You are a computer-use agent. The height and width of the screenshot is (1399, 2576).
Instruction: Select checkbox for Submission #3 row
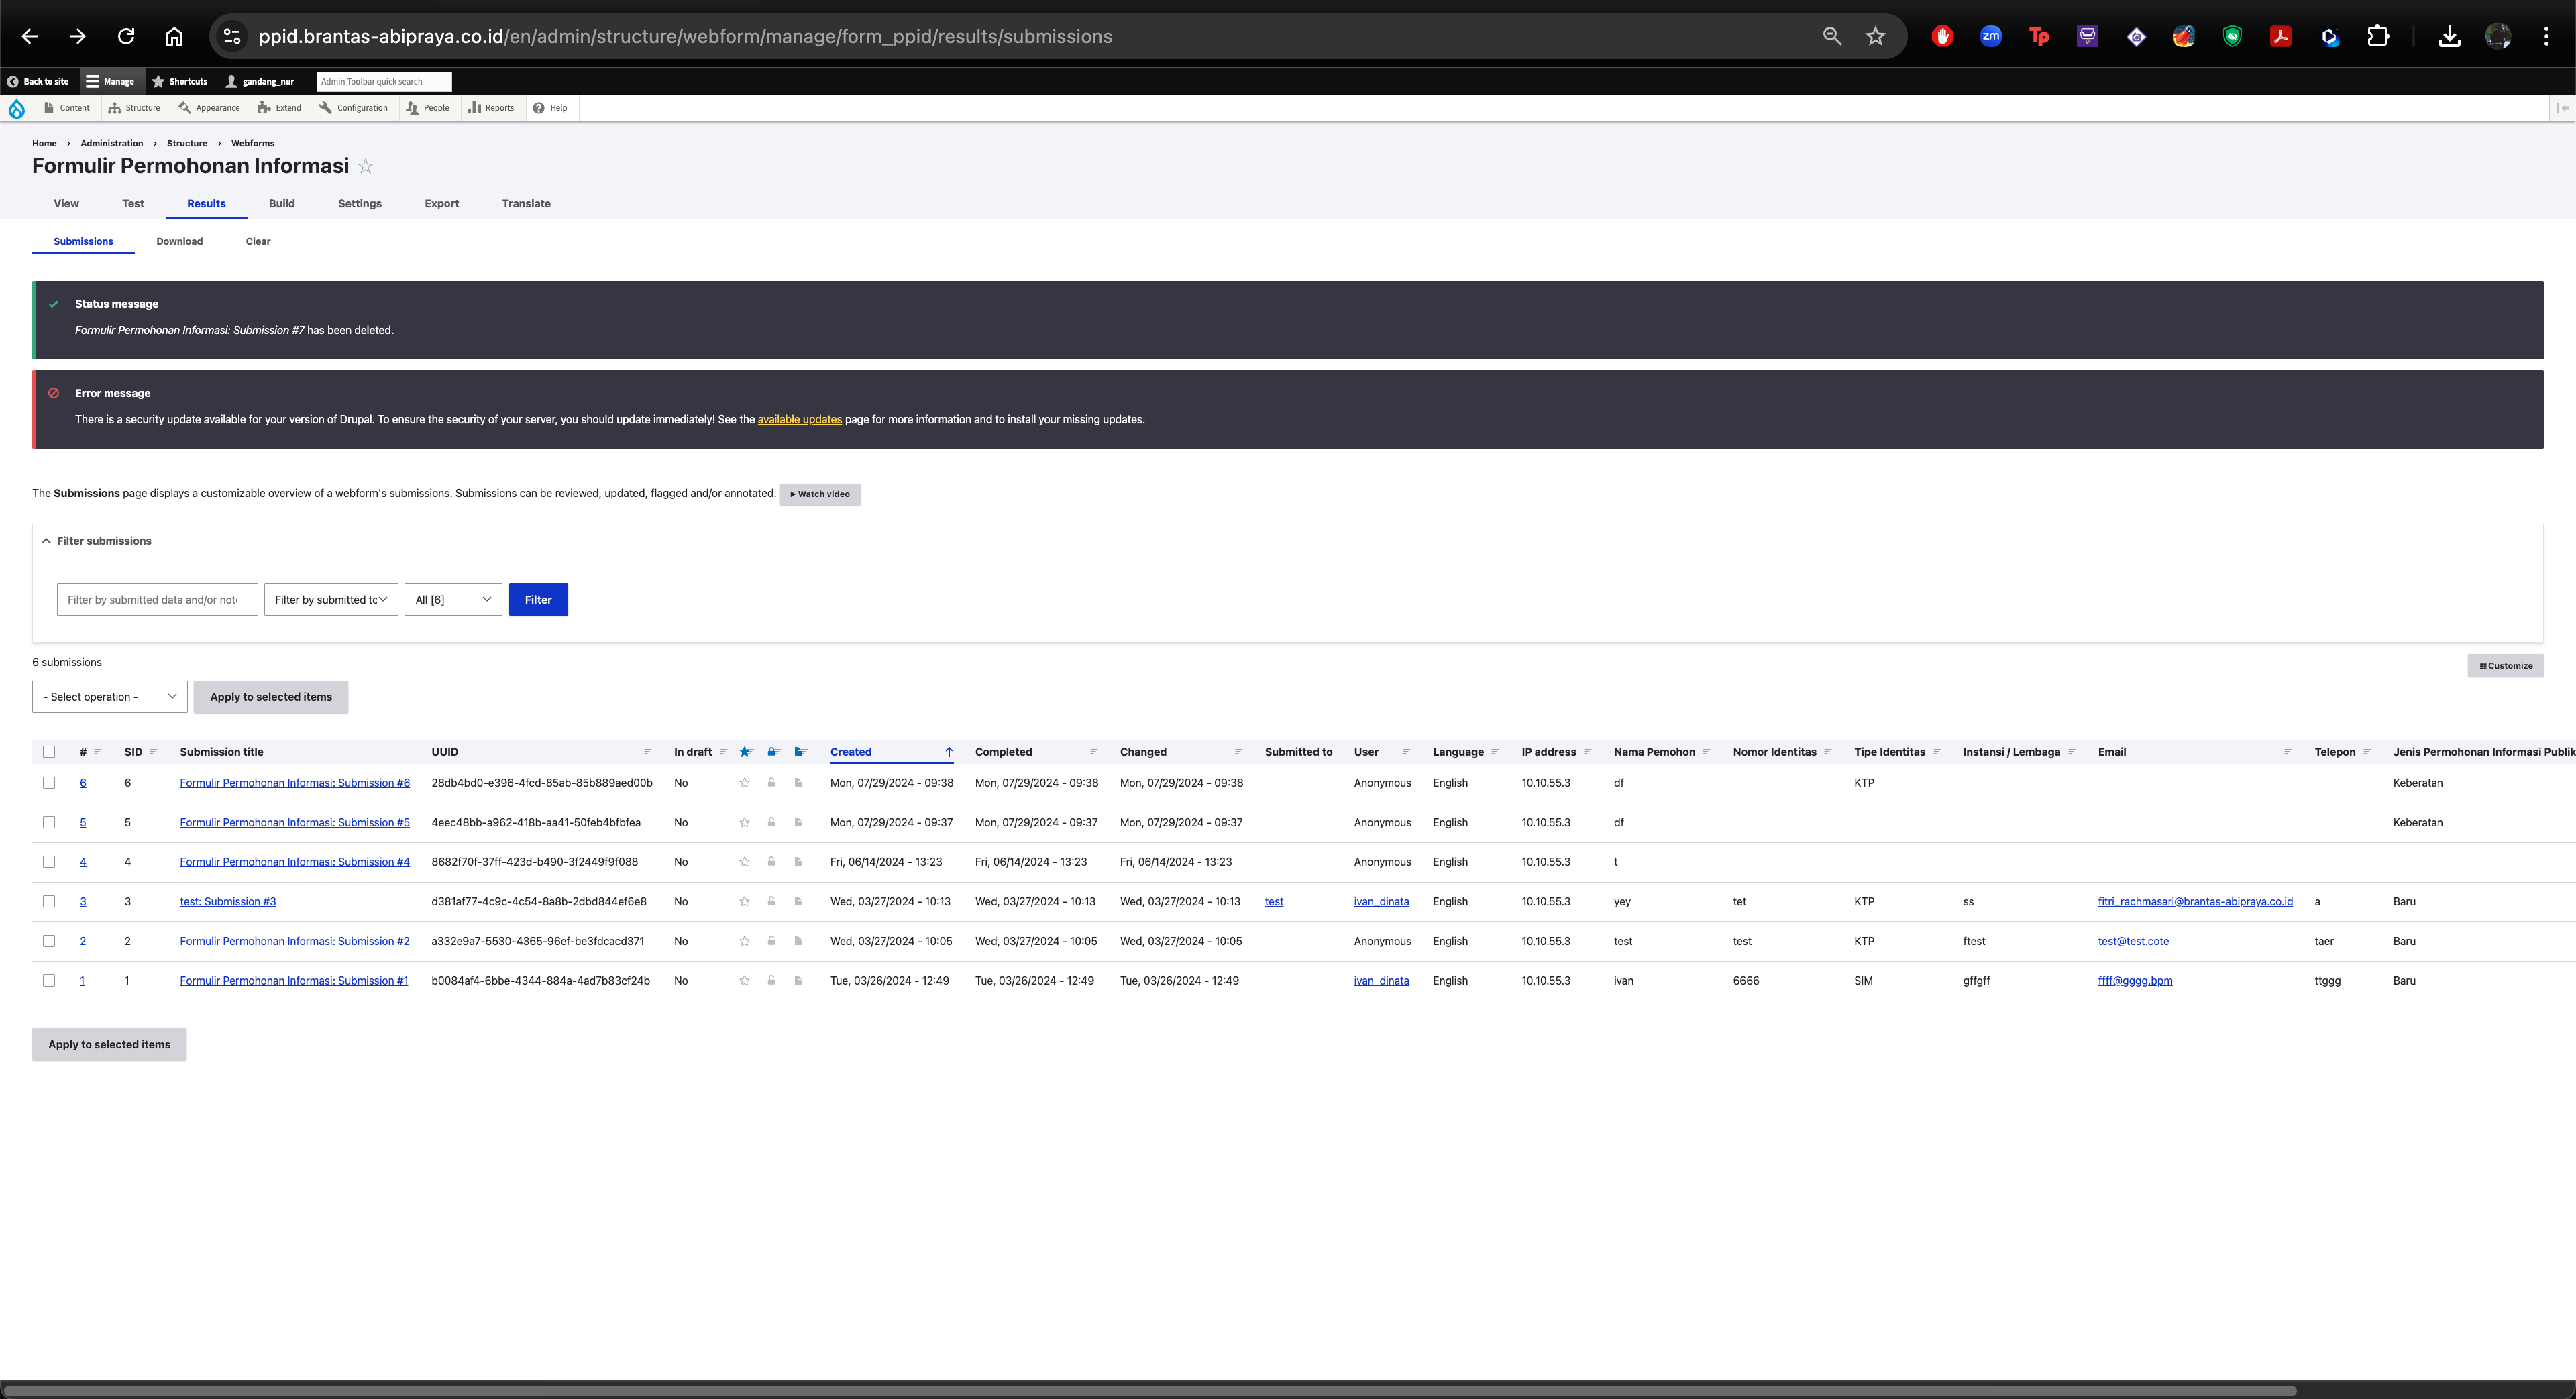point(49,901)
